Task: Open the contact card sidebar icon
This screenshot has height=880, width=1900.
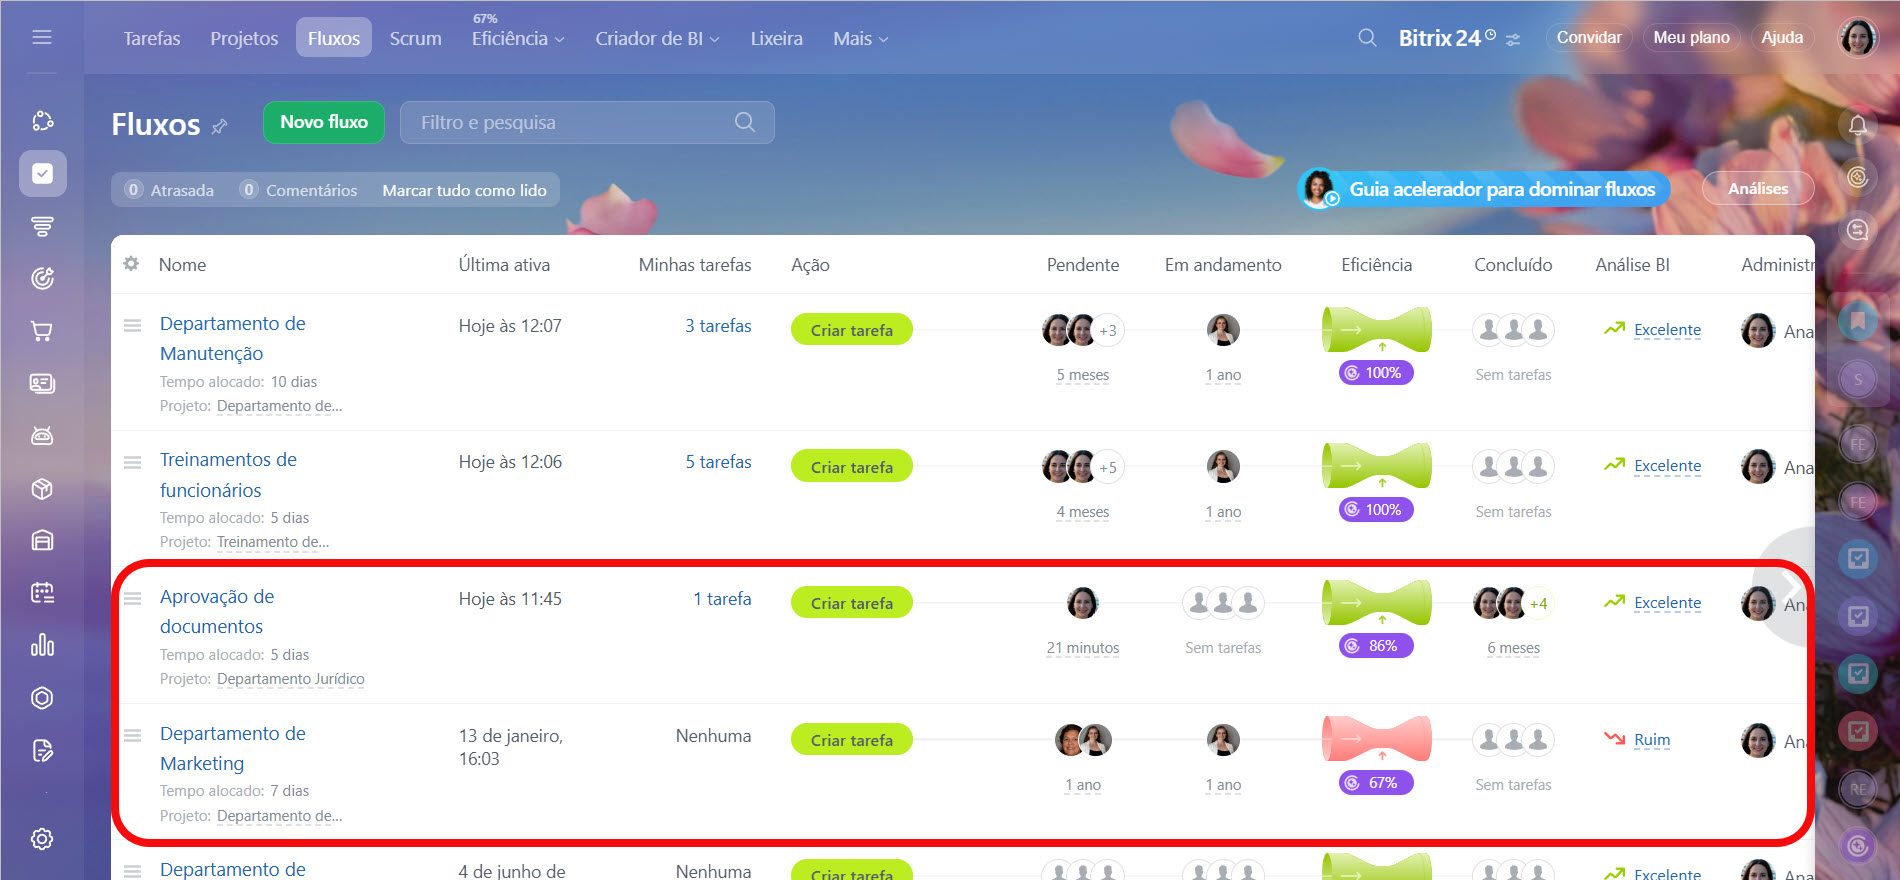Action: pos(42,383)
